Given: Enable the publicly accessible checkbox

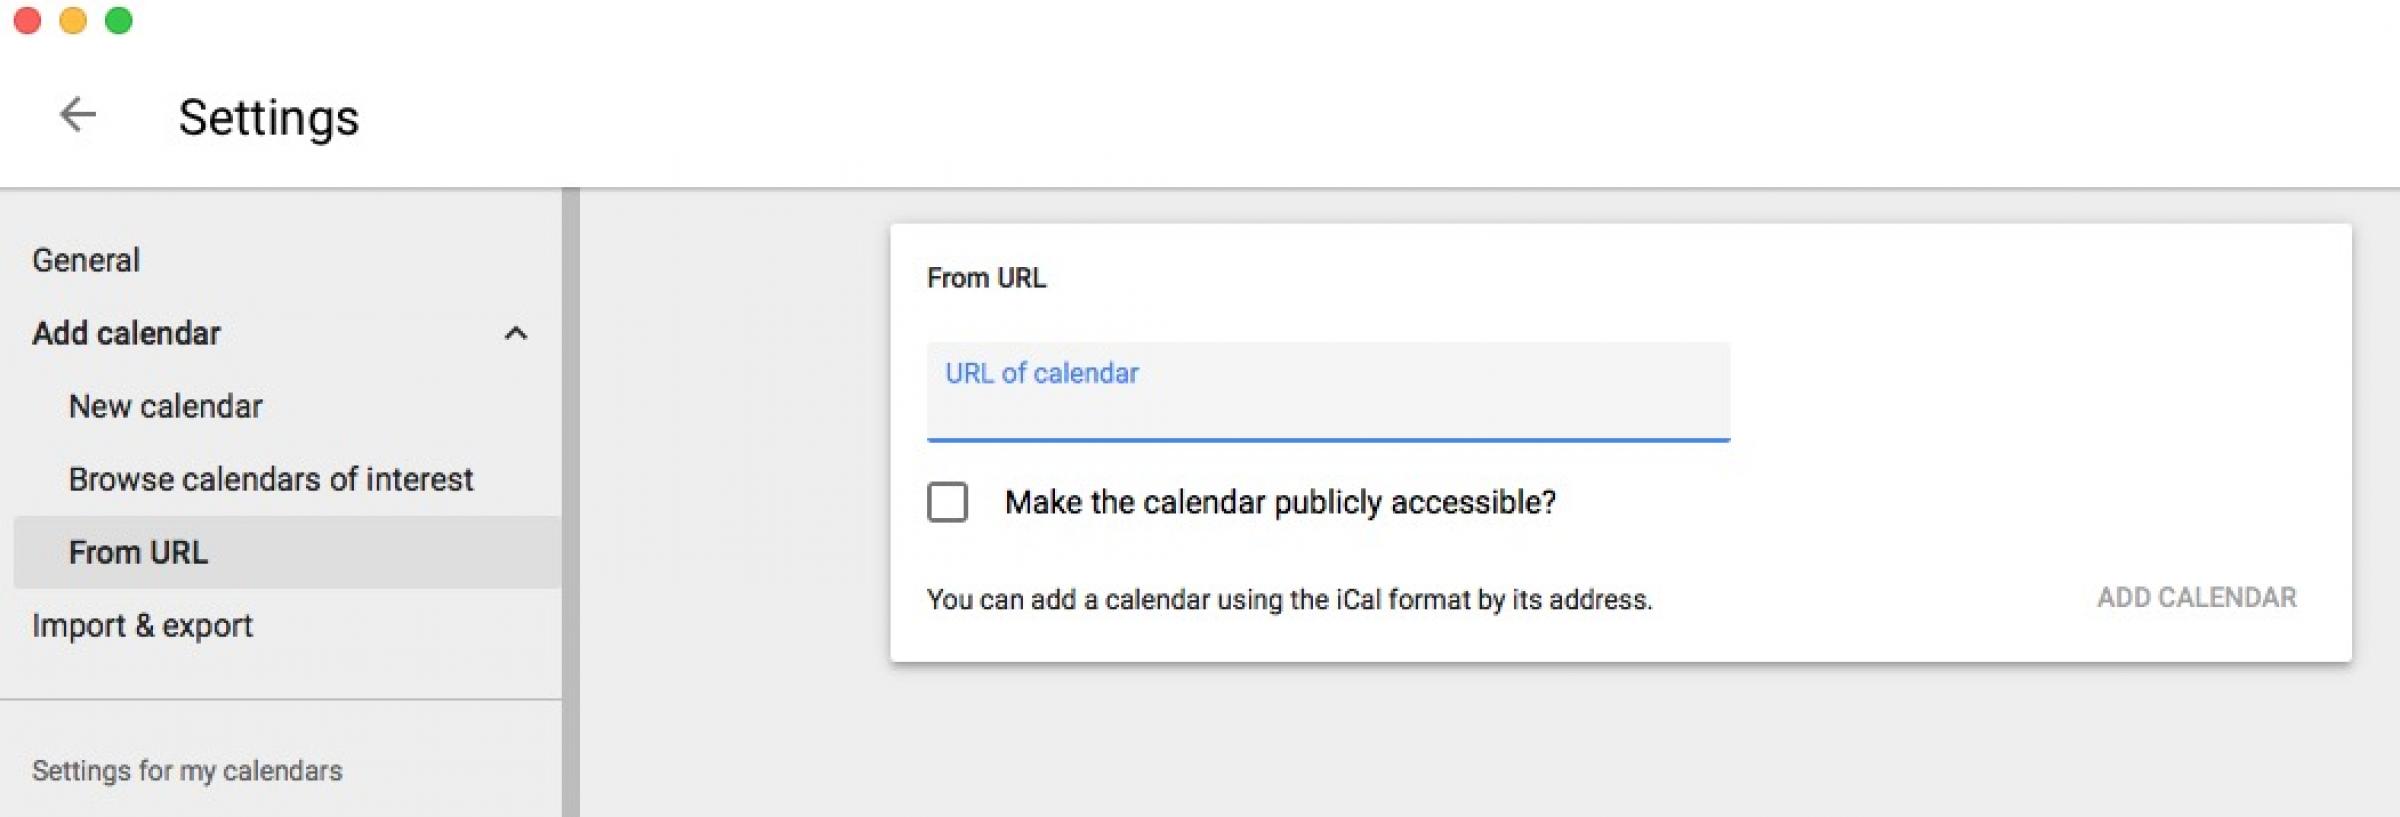Looking at the screenshot, I should pyautogui.click(x=947, y=502).
